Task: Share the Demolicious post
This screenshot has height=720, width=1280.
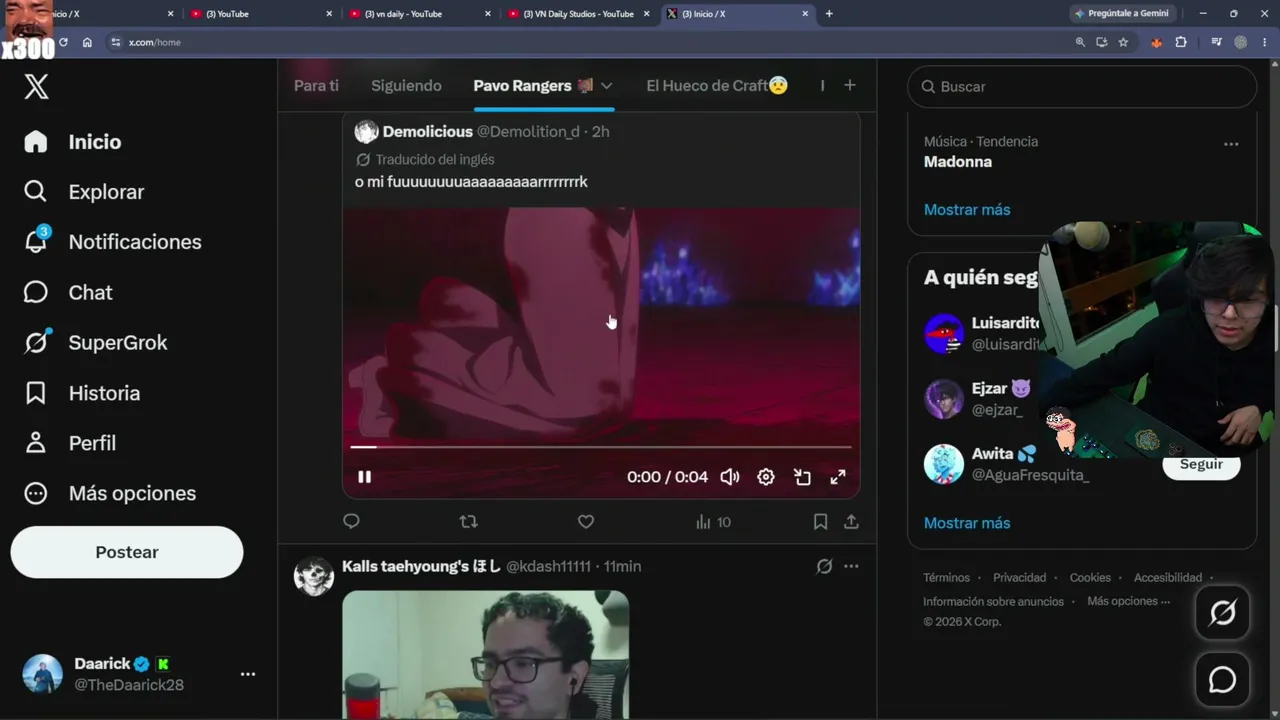Action: (851, 521)
